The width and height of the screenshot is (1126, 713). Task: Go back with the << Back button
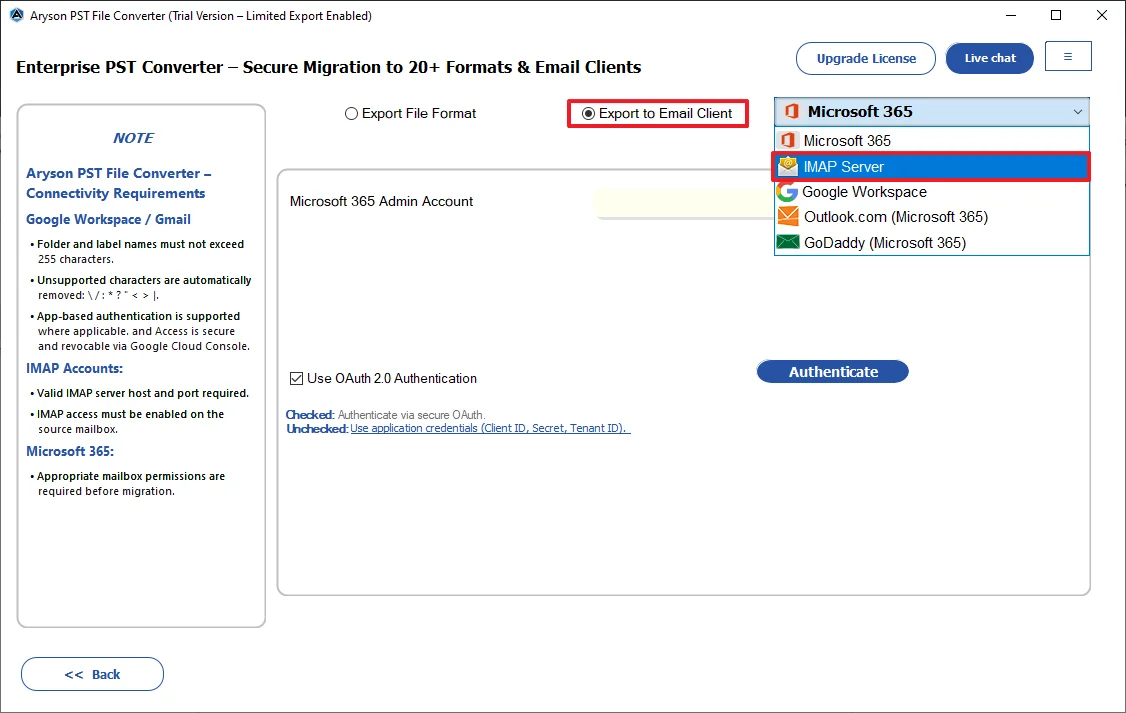point(93,674)
